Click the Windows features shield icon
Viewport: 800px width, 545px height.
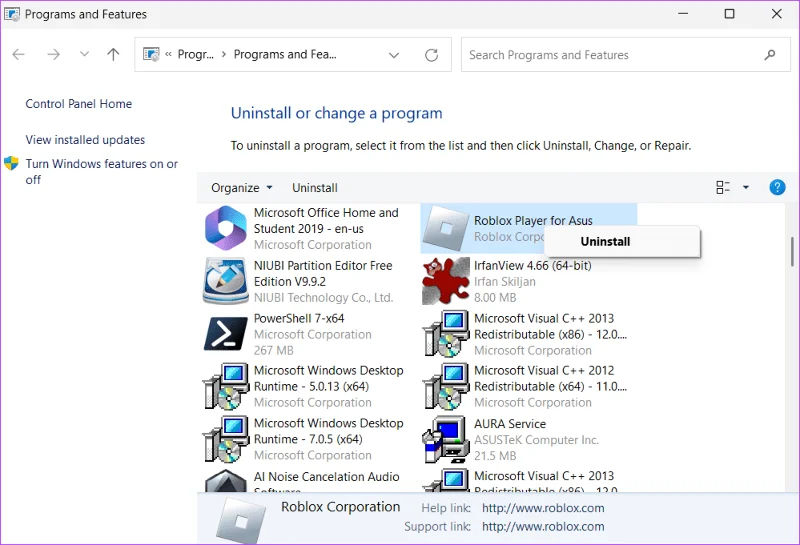[11, 163]
